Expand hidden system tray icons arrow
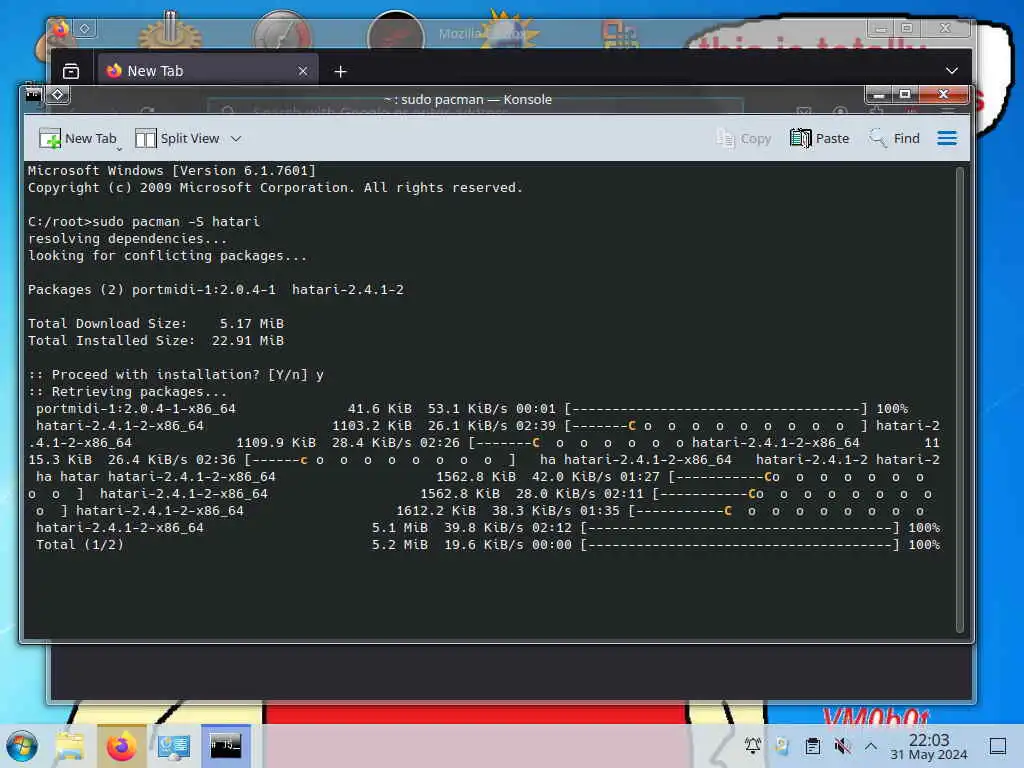 [x=871, y=746]
